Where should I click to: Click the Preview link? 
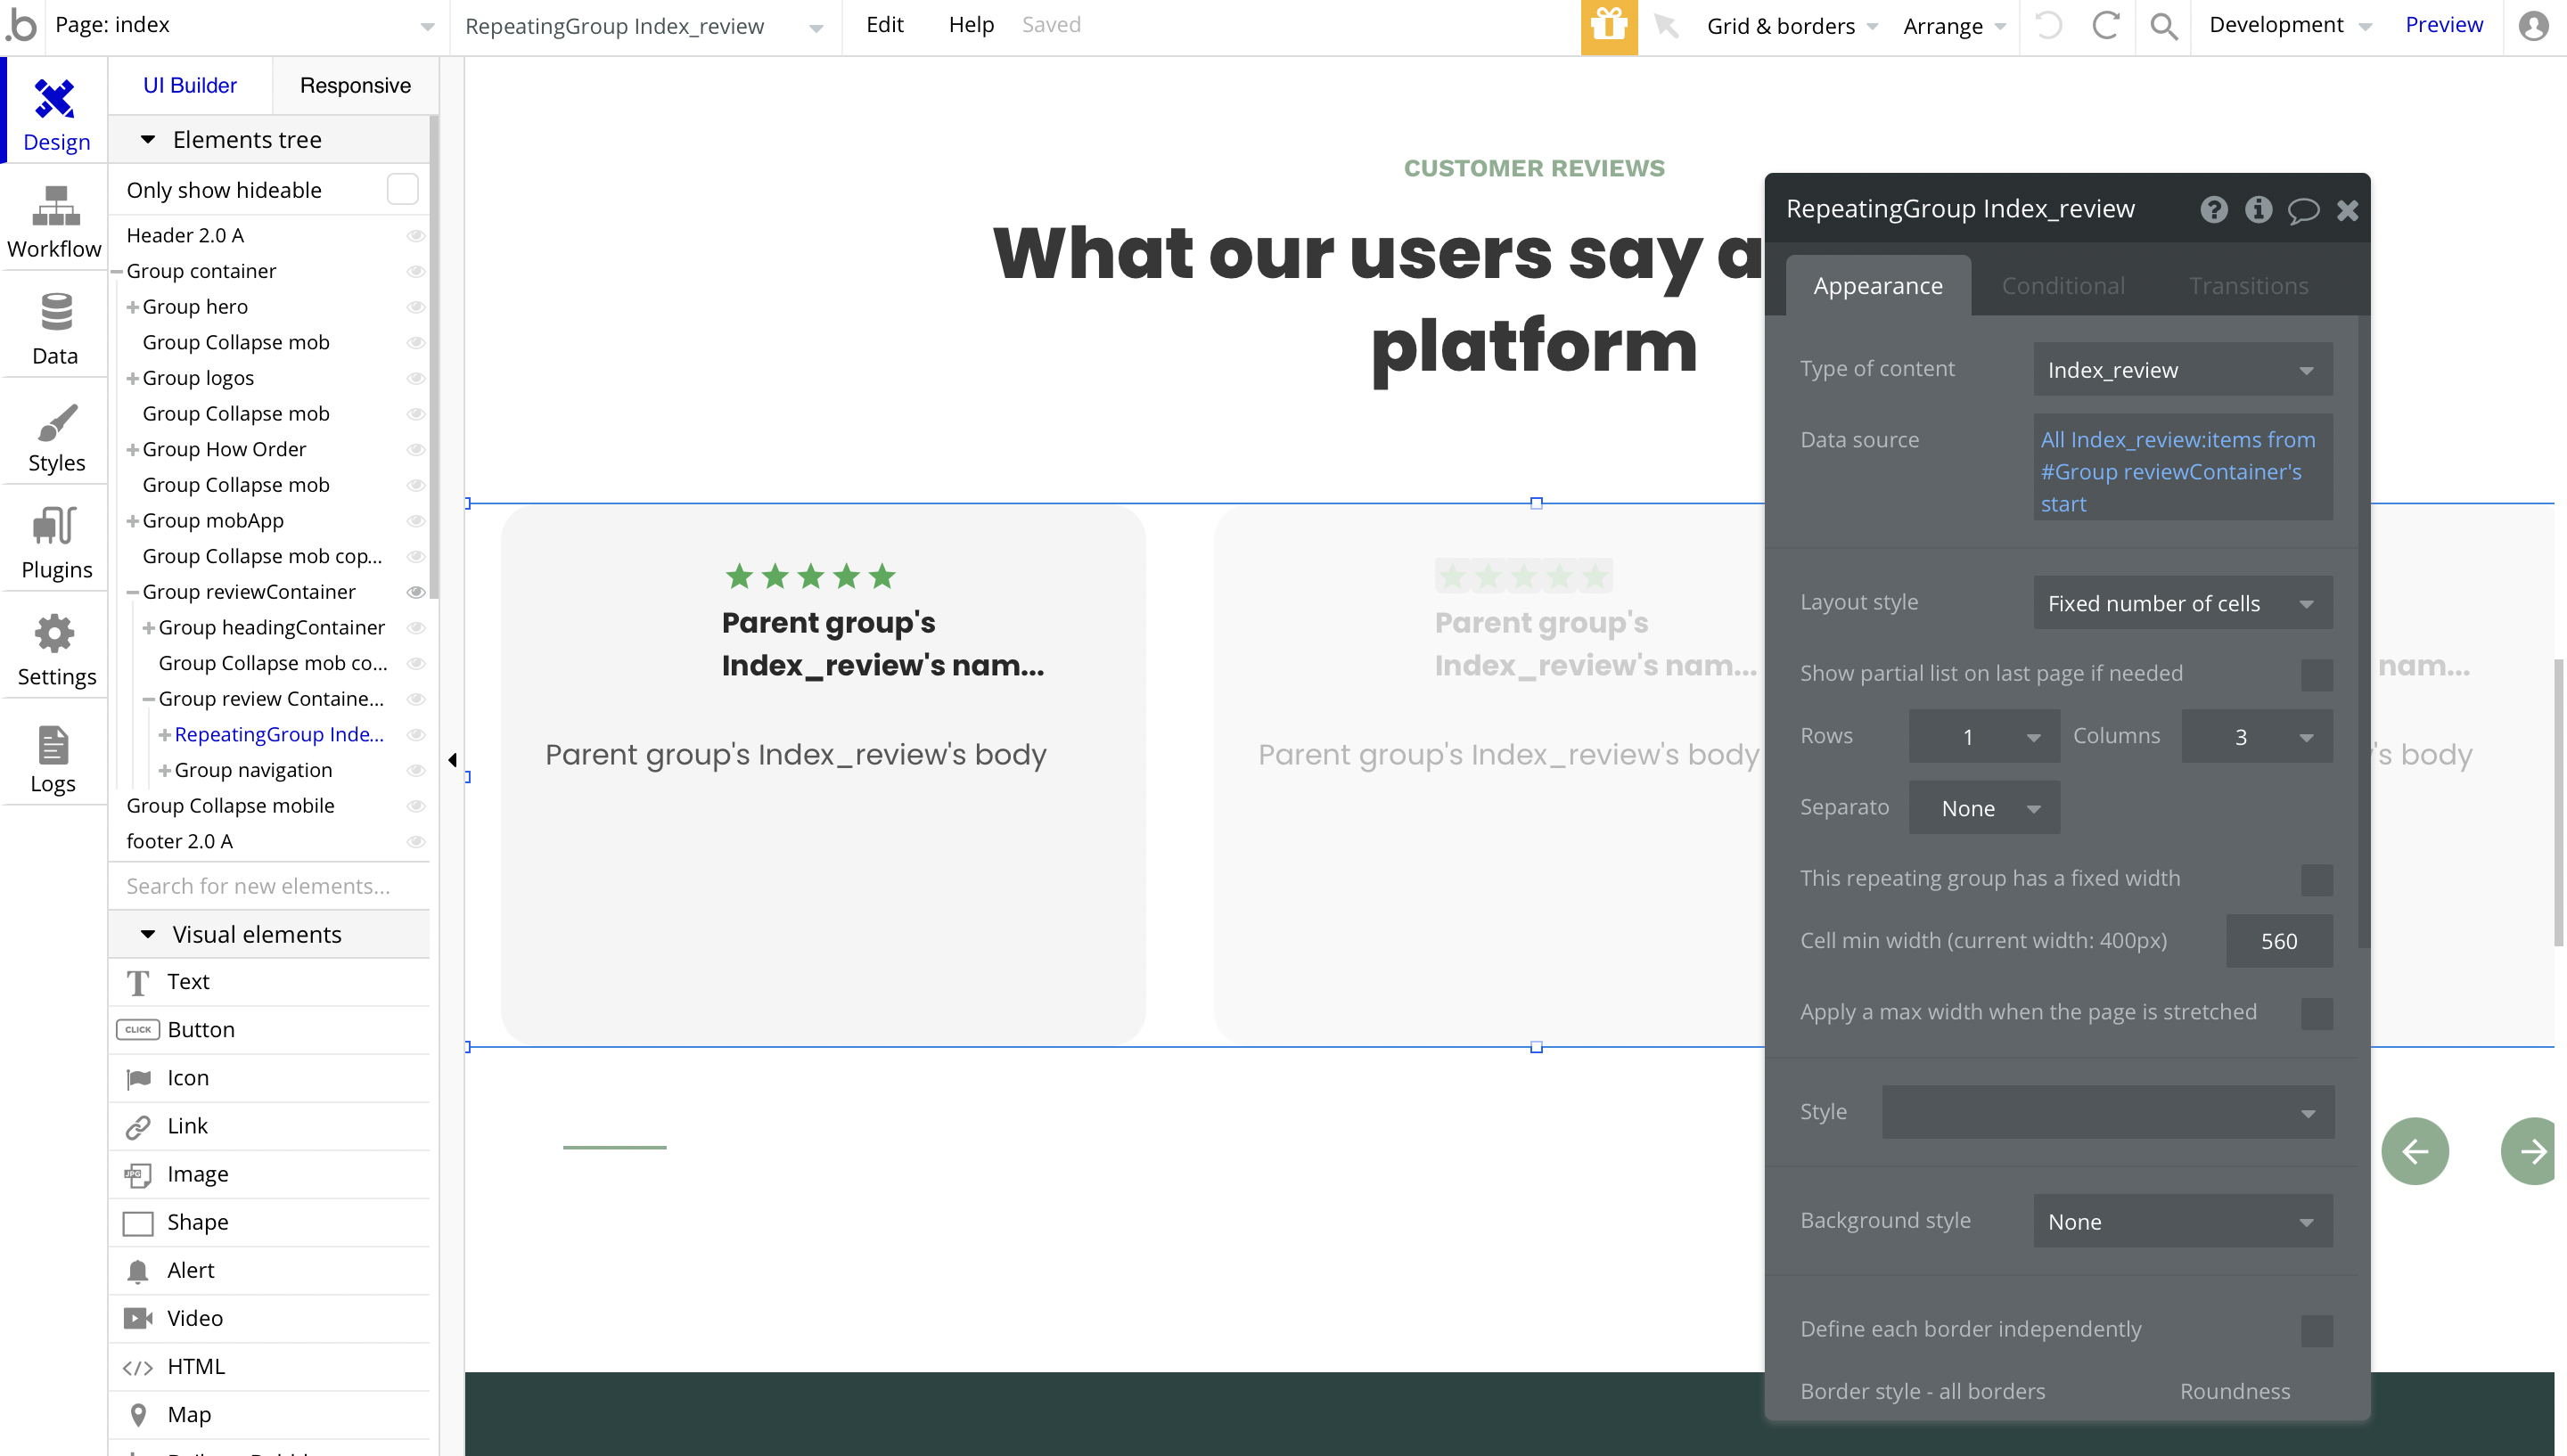click(2443, 25)
